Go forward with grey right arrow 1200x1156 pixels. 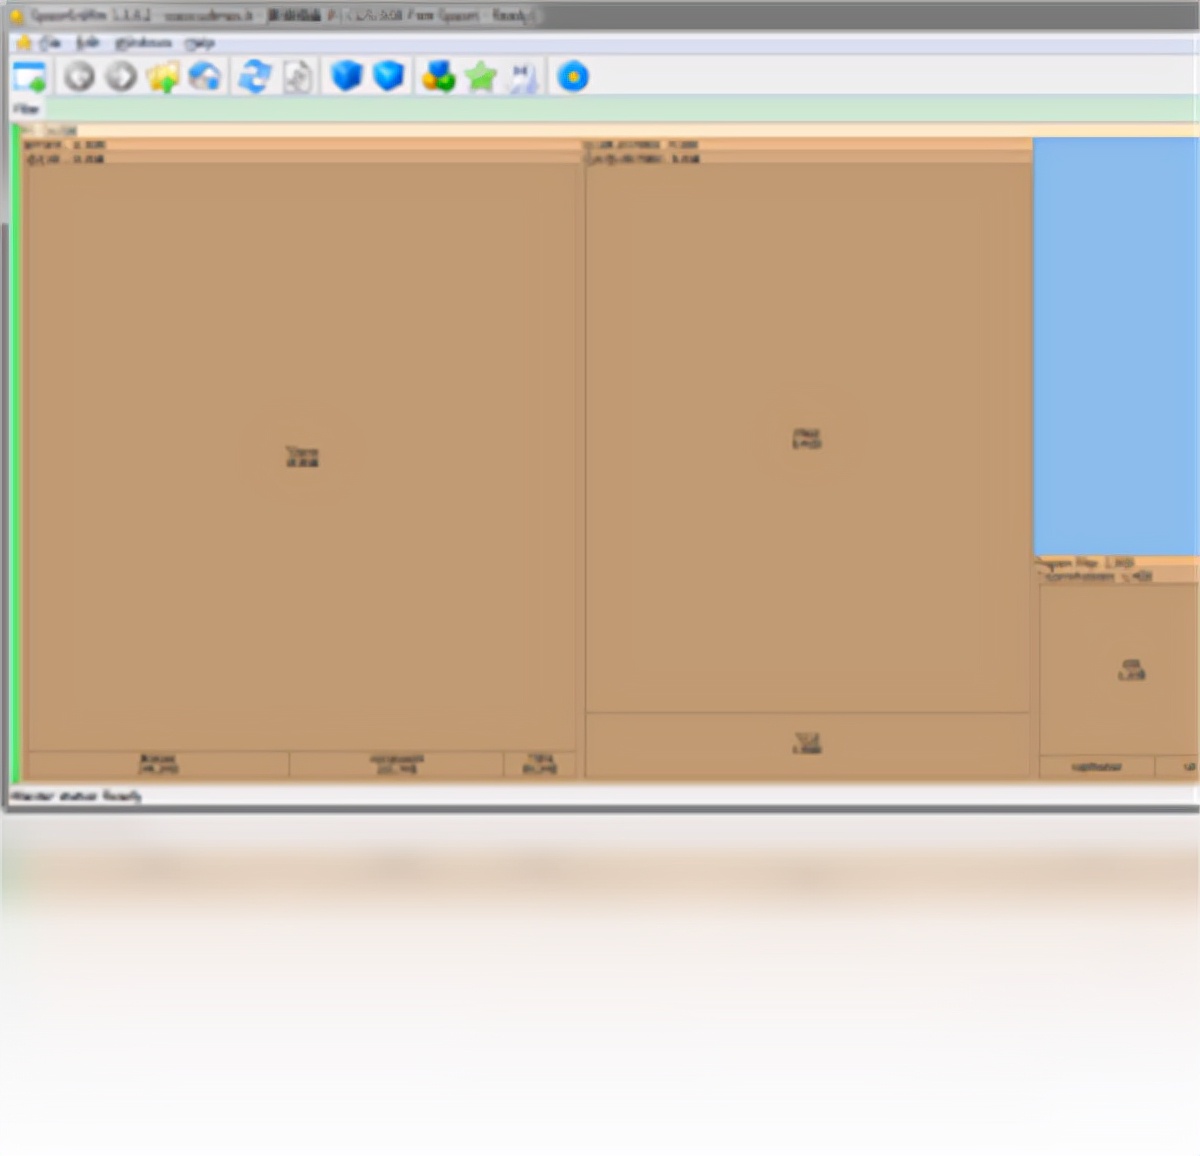click(x=121, y=76)
